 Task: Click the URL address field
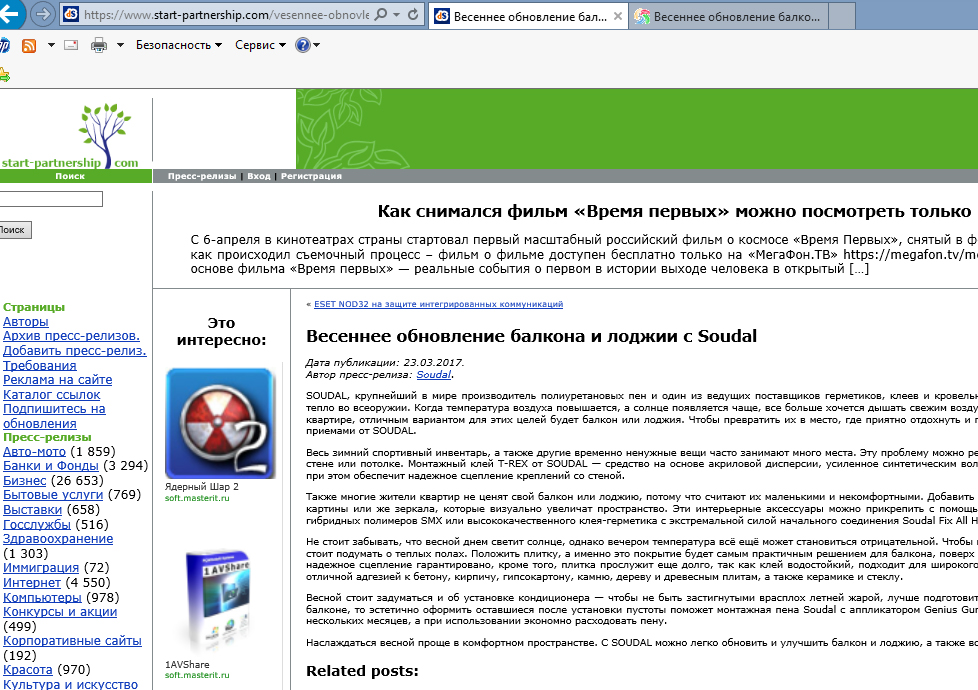coord(226,14)
